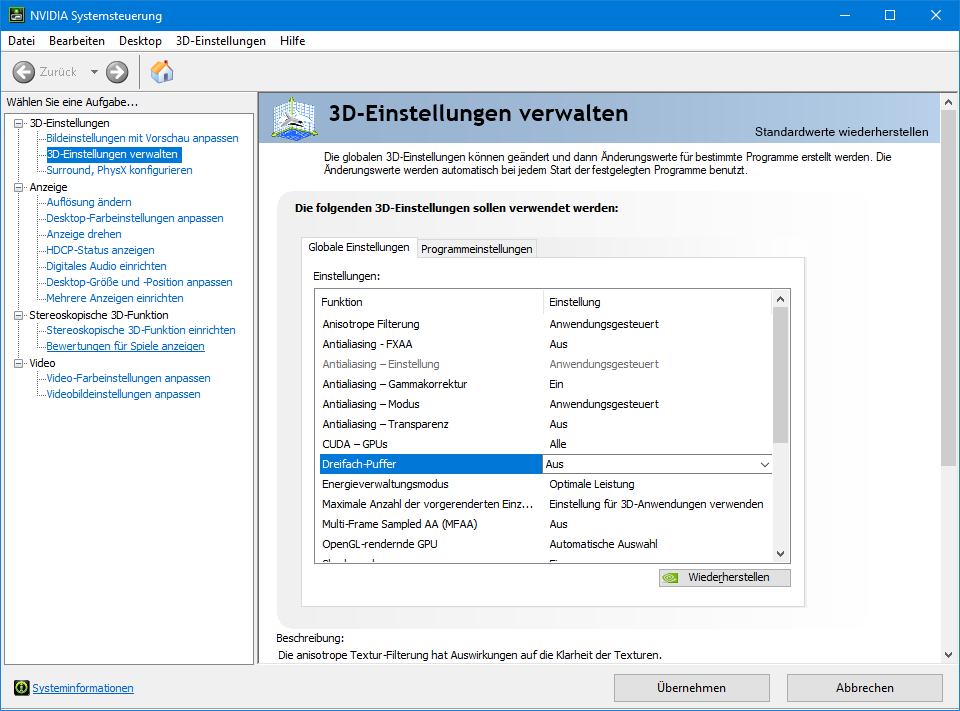Select the Antialiasing - FXAA row

[x=546, y=344]
